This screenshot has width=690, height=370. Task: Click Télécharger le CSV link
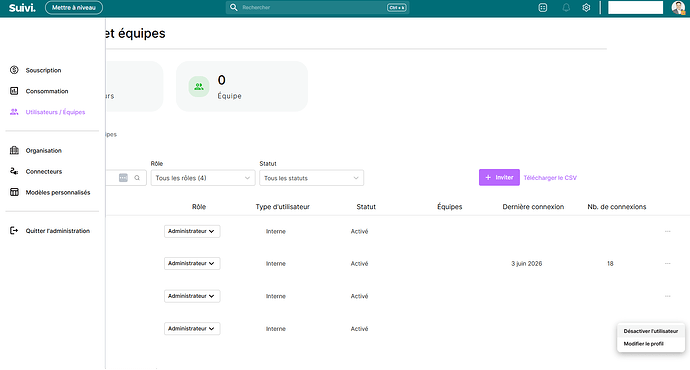[x=550, y=178]
